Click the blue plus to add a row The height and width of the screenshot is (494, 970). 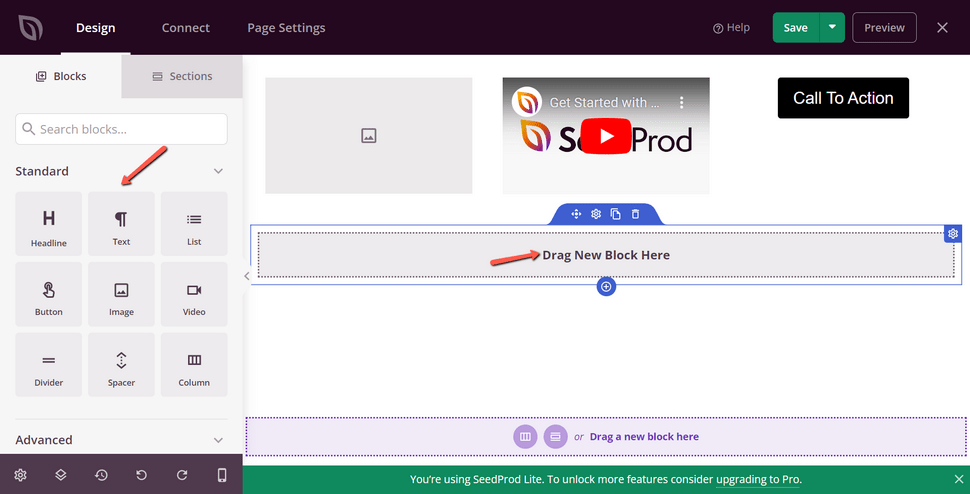pos(606,287)
